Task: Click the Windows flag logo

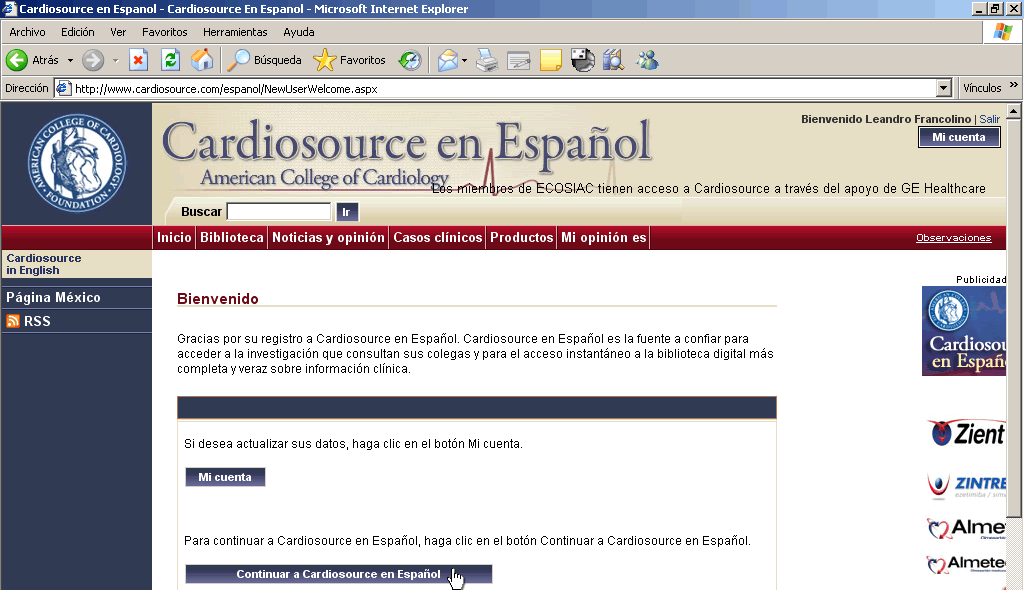Action: [x=1002, y=31]
